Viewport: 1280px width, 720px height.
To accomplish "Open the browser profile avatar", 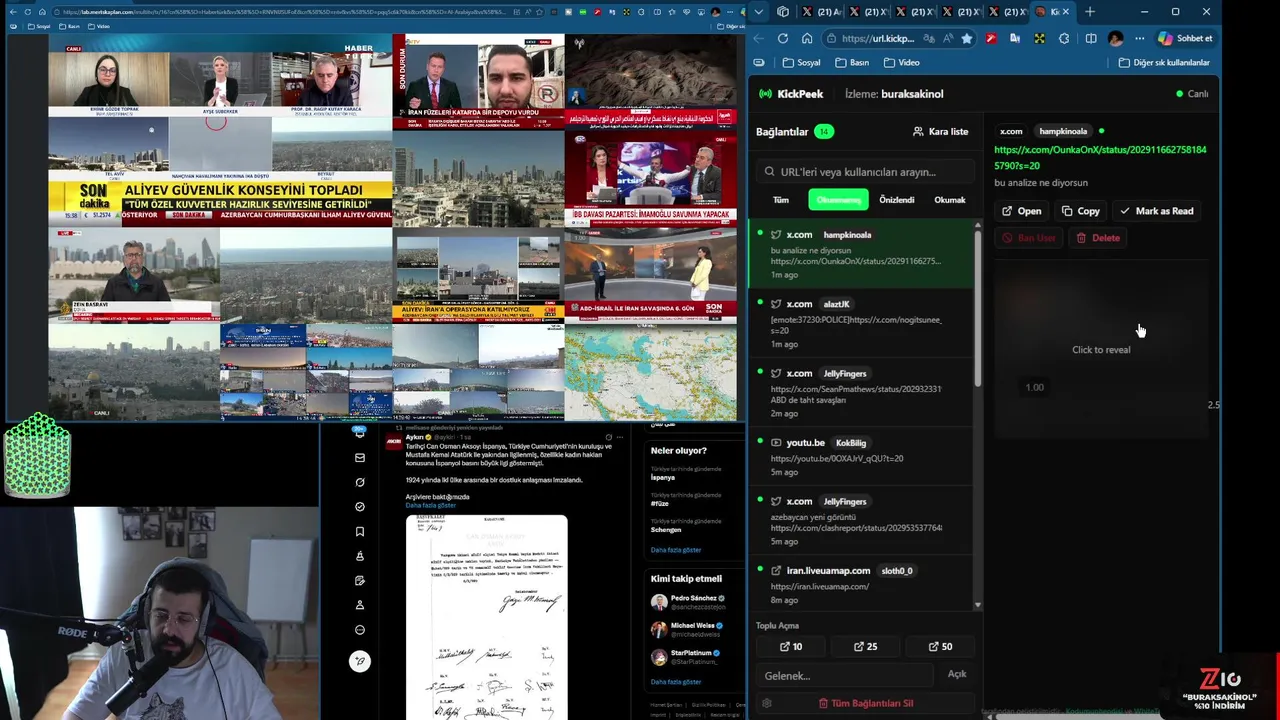I will pos(1116,38).
